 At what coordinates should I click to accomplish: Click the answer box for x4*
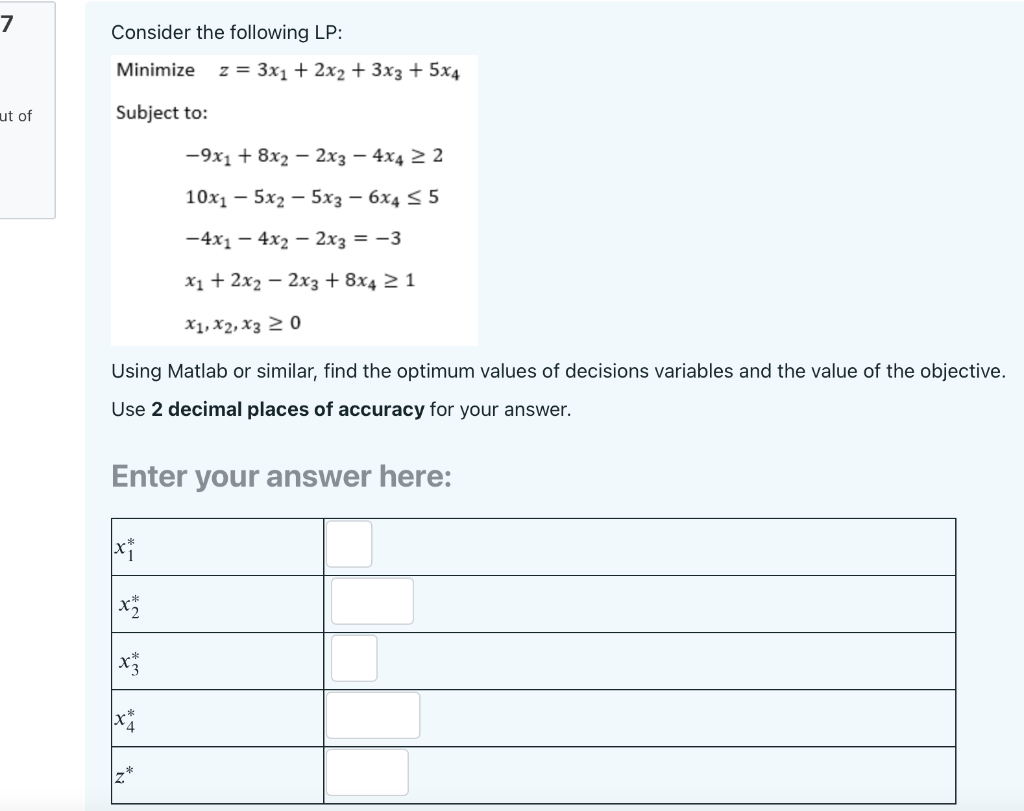pos(371,714)
